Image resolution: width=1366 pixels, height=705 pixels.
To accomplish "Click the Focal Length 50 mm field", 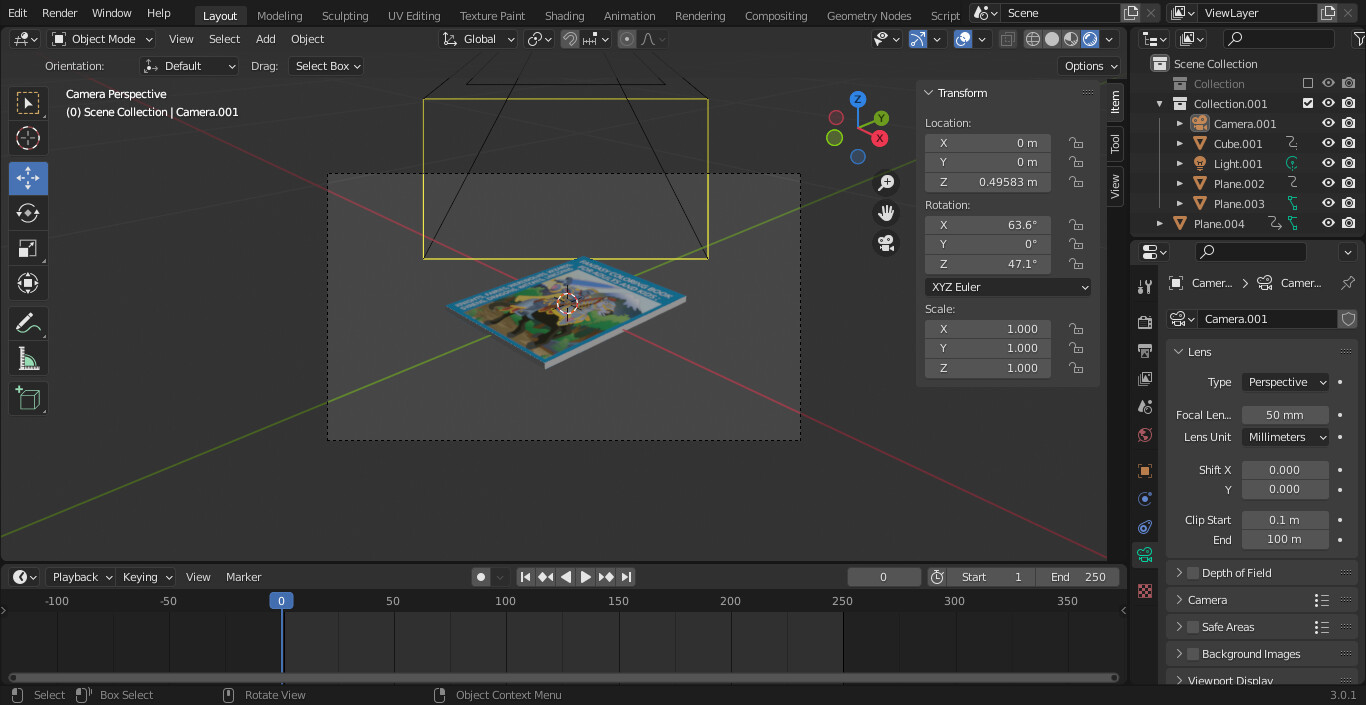I will click(x=1285, y=415).
